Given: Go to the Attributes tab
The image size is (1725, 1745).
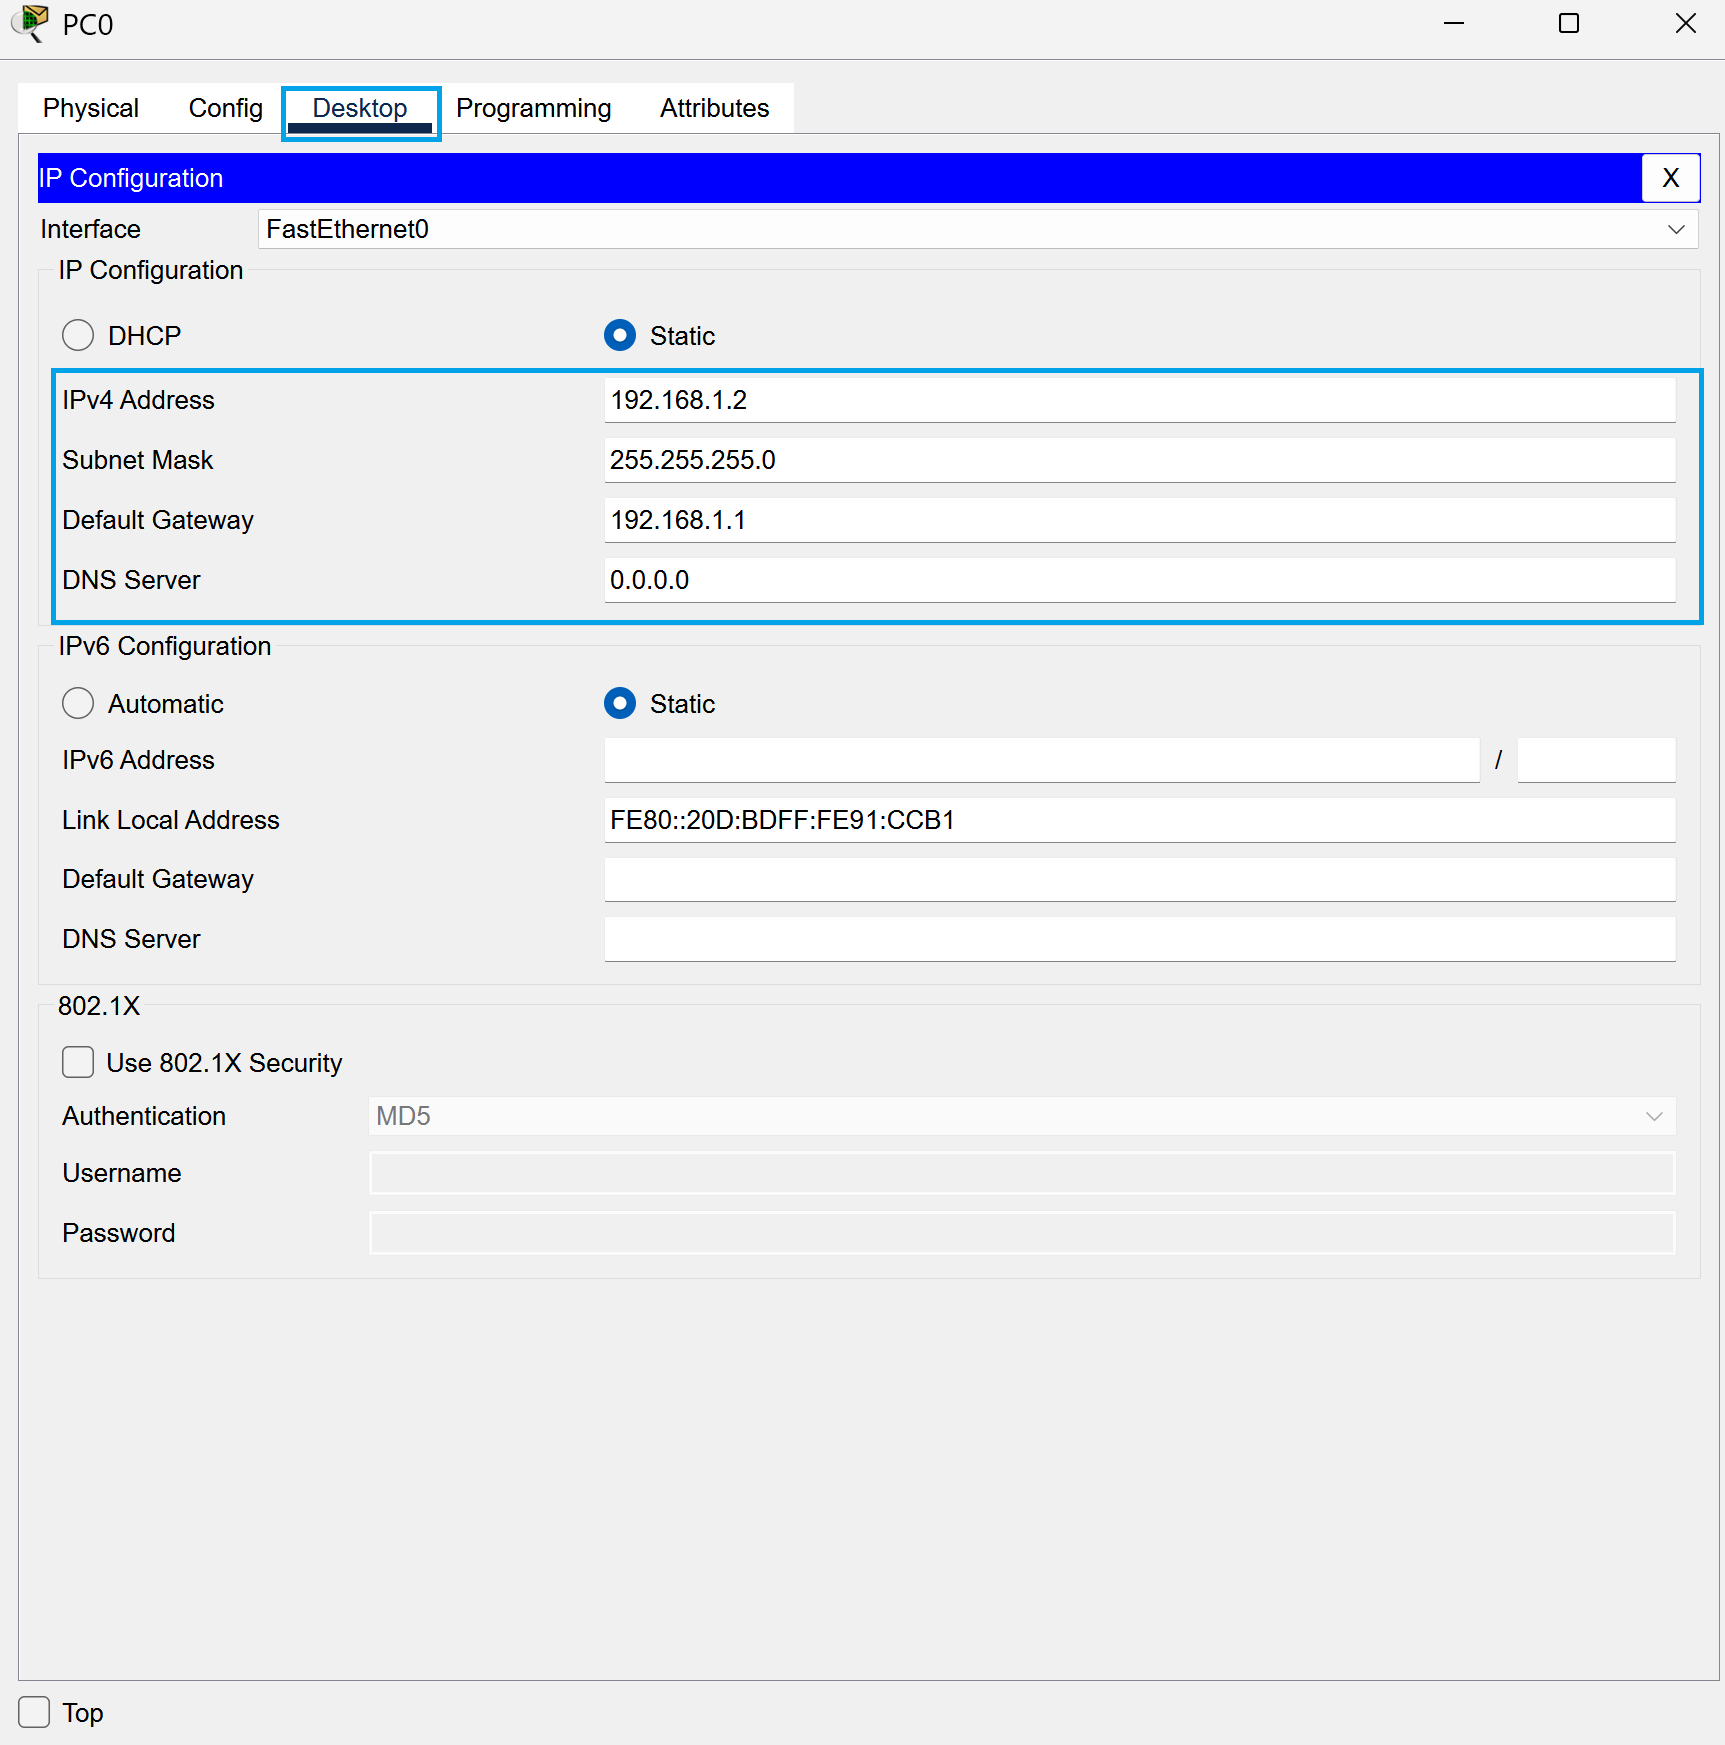Looking at the screenshot, I should pyautogui.click(x=714, y=108).
